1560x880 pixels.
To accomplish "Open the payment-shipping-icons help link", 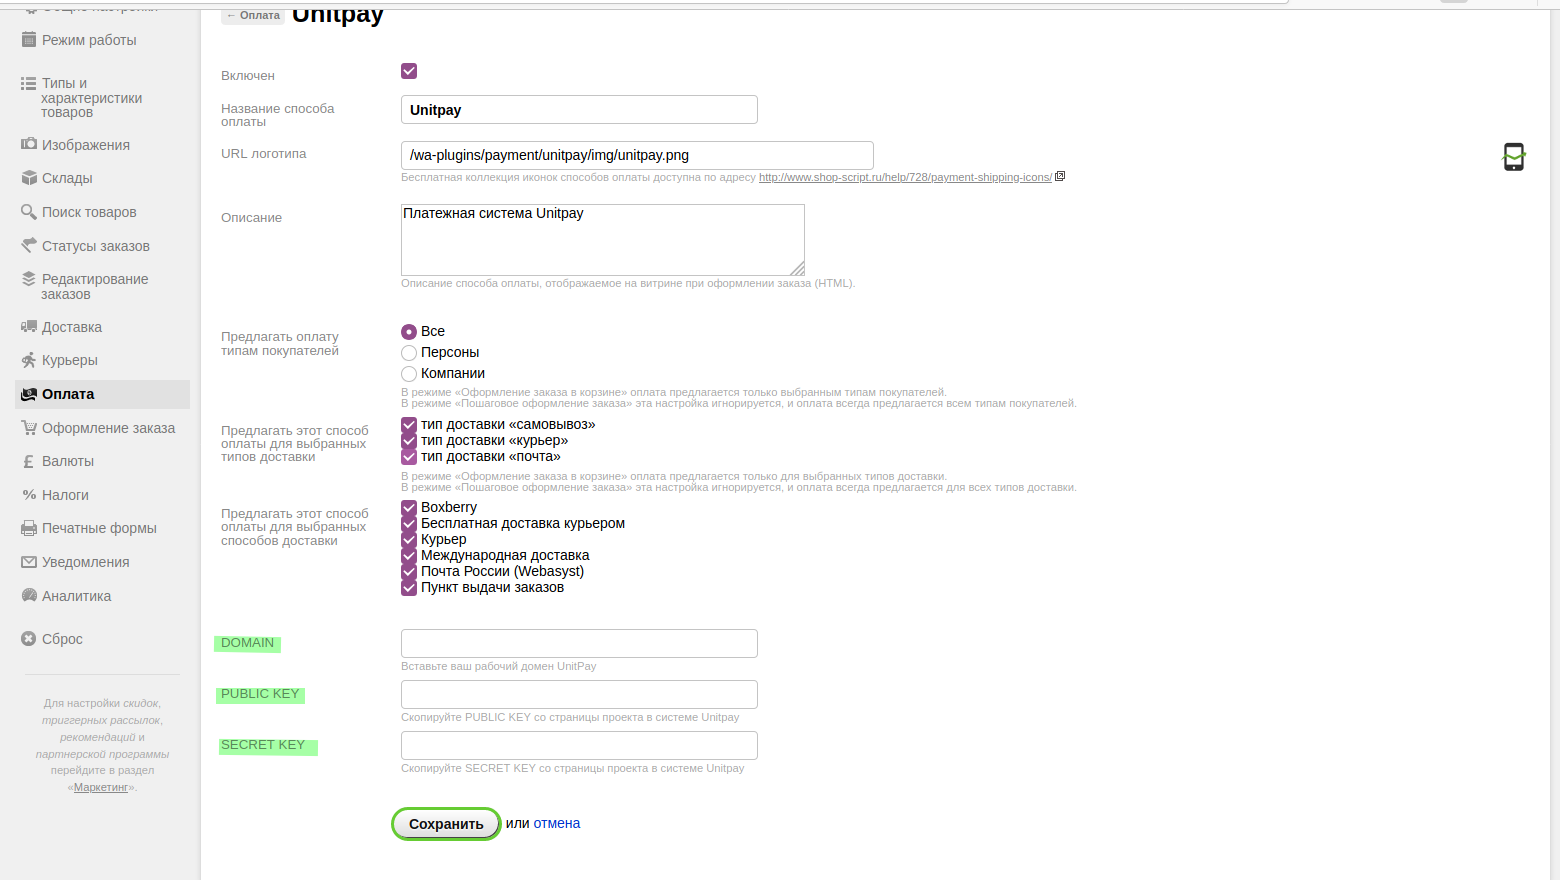I will click(905, 177).
